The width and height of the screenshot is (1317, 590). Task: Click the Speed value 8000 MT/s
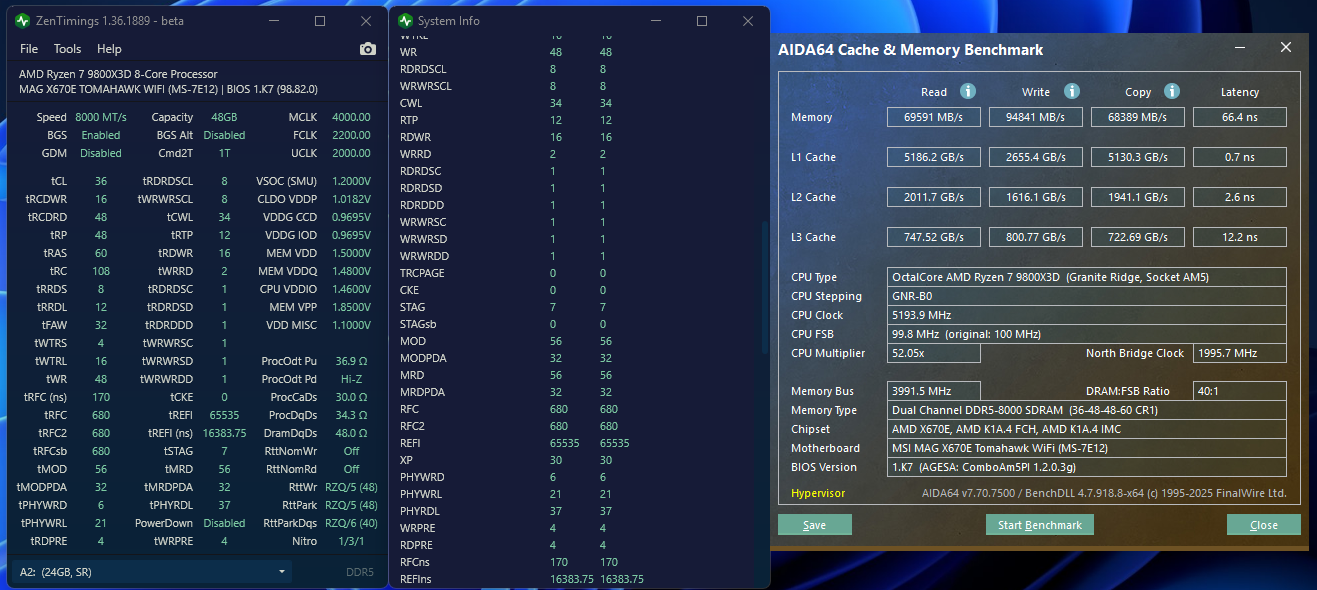(x=101, y=117)
